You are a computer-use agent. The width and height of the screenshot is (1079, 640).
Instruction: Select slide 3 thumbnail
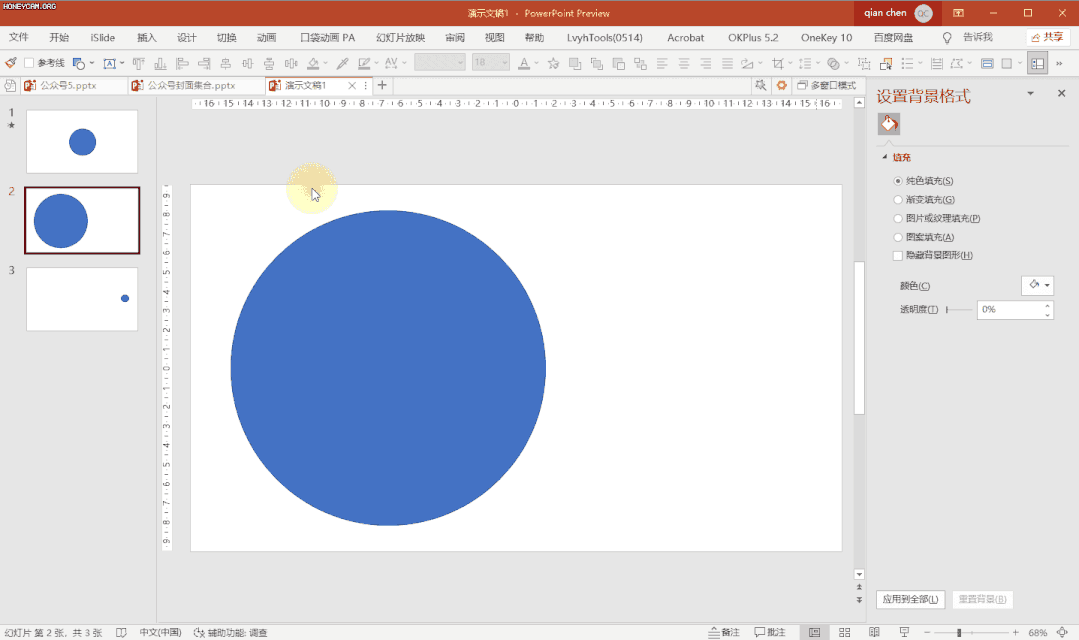coord(82,299)
